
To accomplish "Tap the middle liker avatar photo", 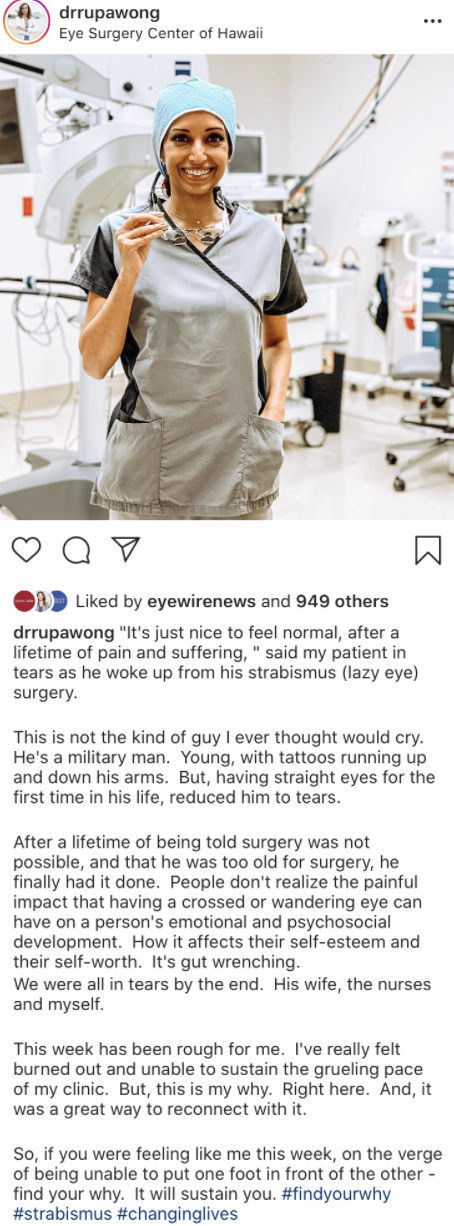I will pyautogui.click(x=41, y=601).
